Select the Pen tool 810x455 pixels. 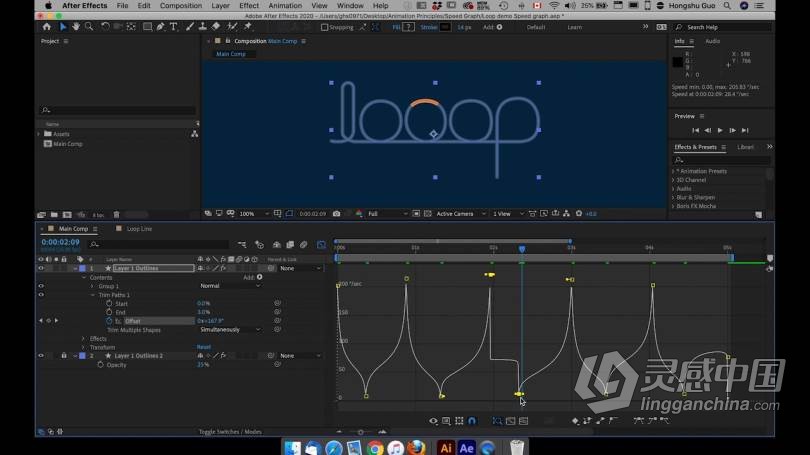coord(161,27)
